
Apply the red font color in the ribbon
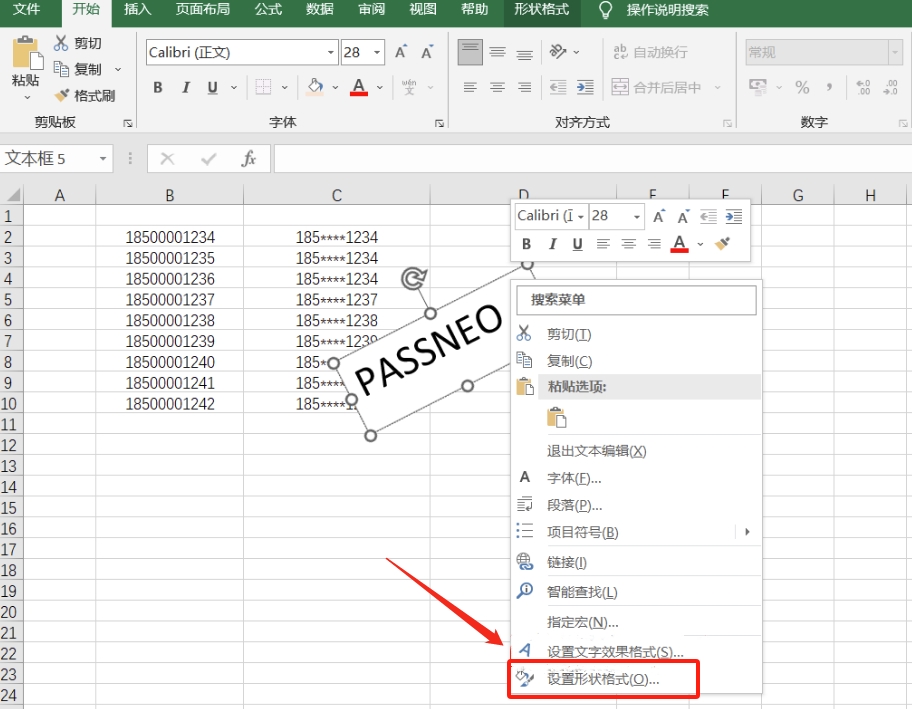tap(359, 87)
